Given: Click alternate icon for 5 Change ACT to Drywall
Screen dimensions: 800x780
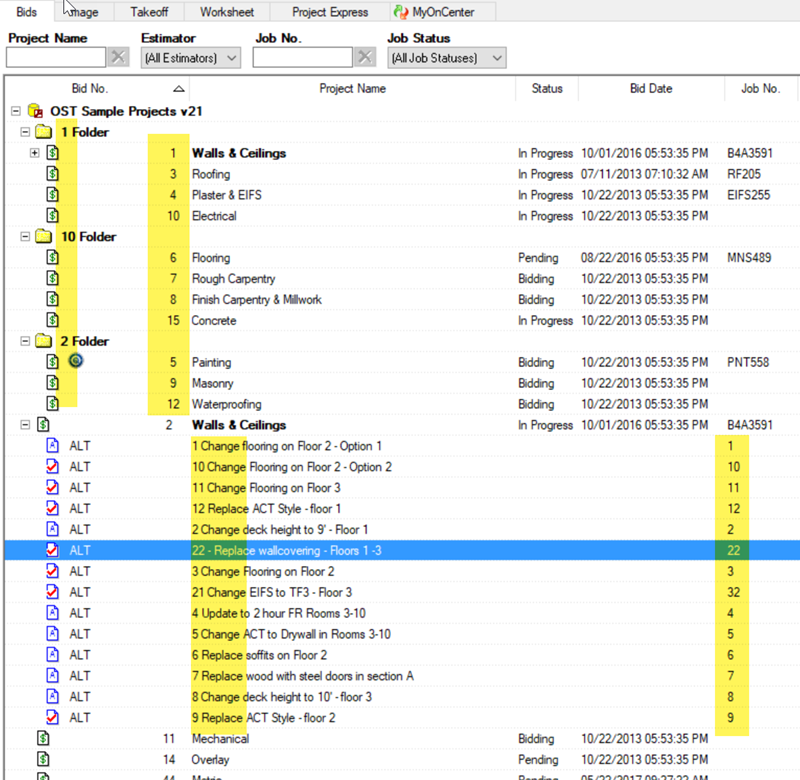Looking at the screenshot, I should point(53,634).
